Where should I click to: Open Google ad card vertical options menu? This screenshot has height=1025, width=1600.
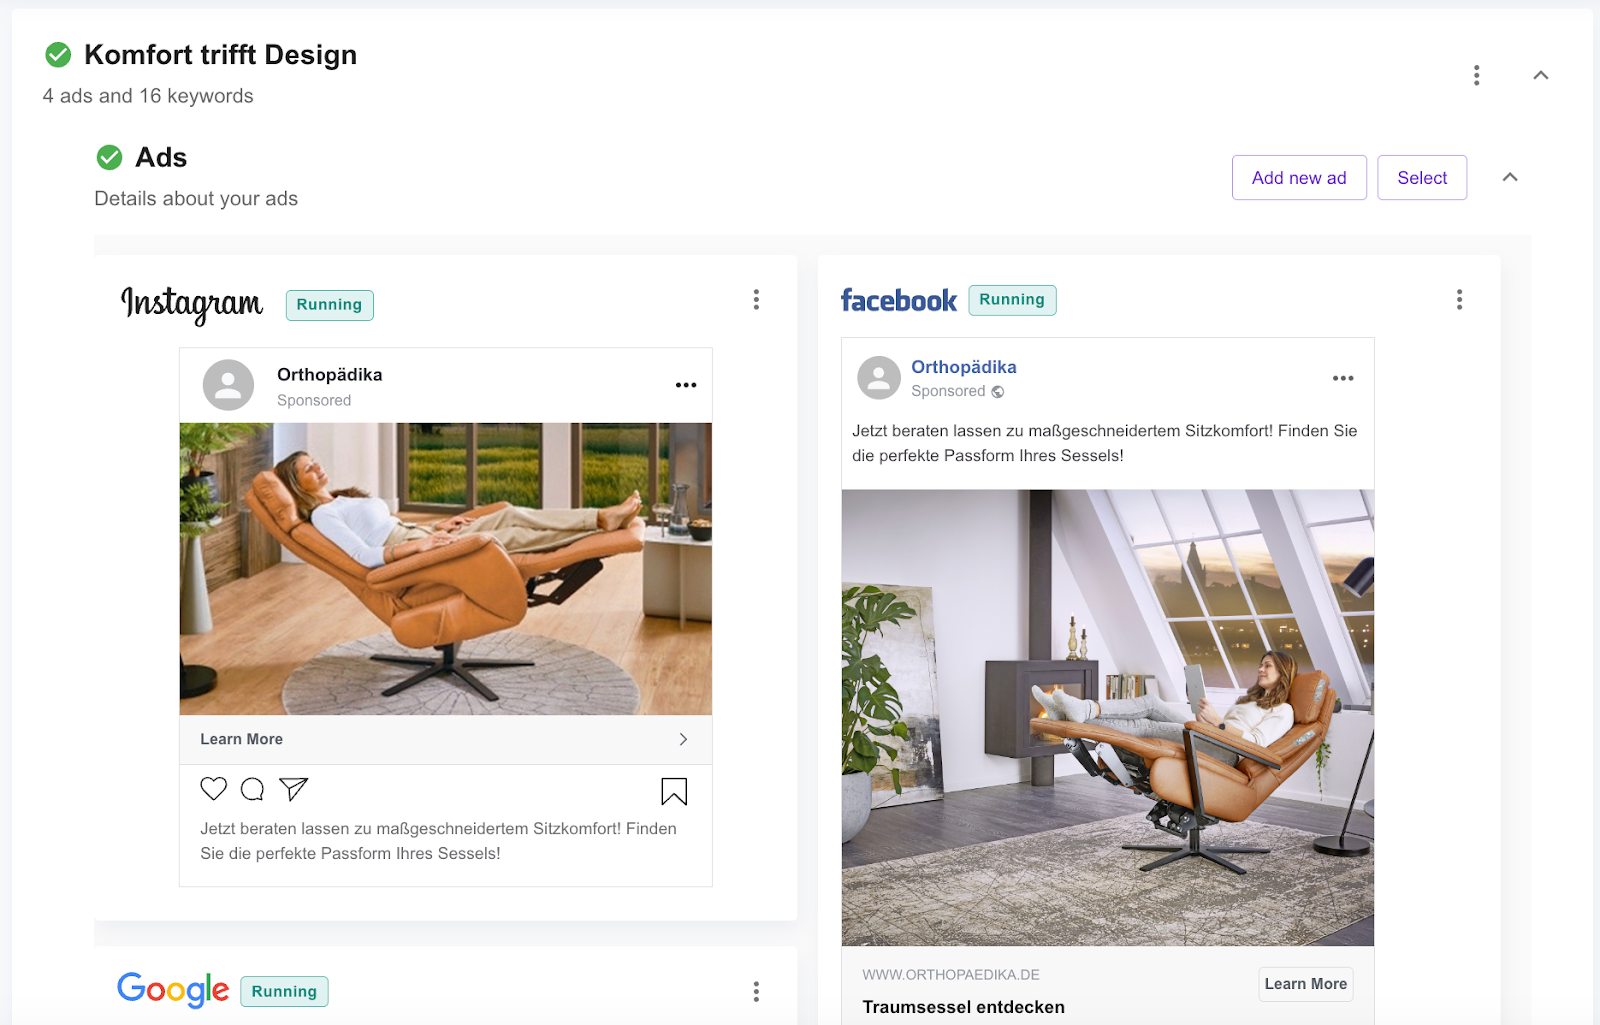click(756, 991)
